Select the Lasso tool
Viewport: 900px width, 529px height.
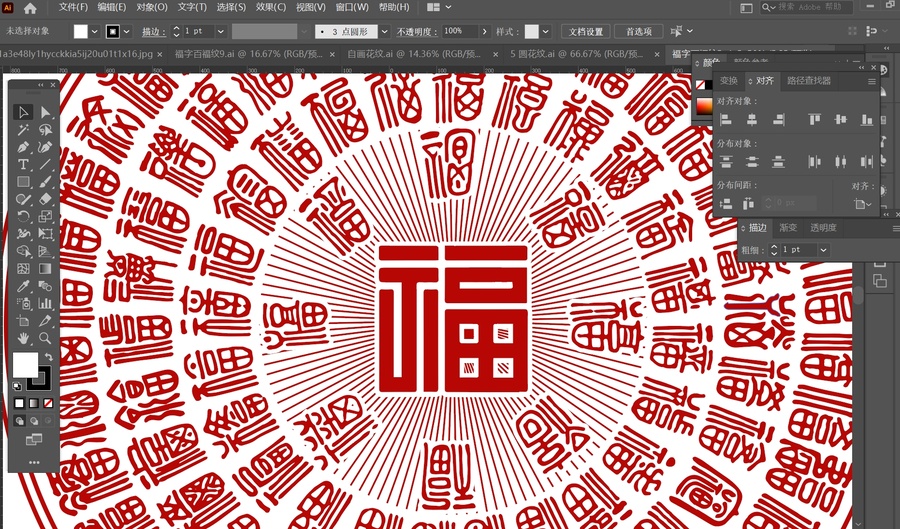click(x=45, y=130)
